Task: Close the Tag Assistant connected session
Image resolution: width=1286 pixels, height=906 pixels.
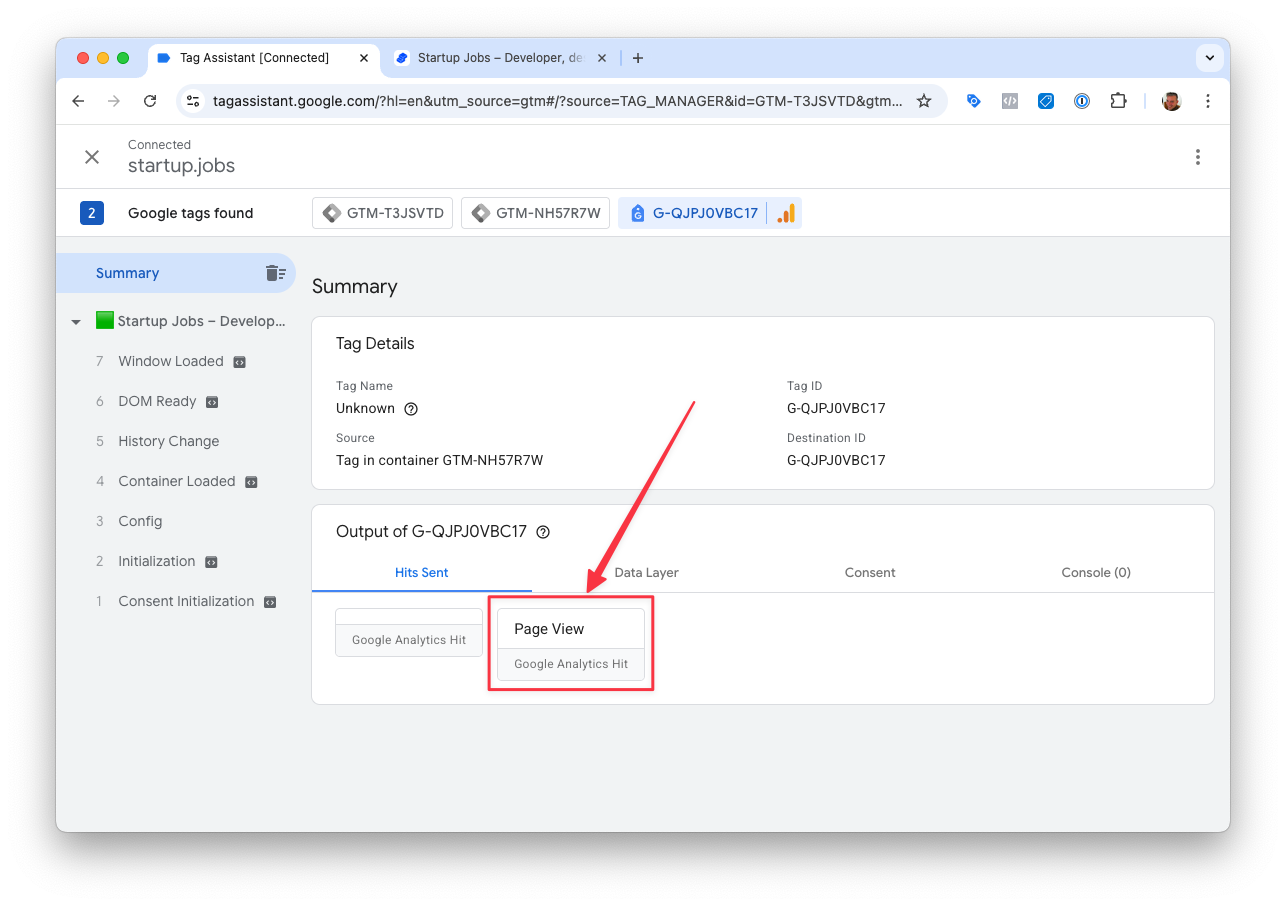Action: pyautogui.click(x=92, y=157)
